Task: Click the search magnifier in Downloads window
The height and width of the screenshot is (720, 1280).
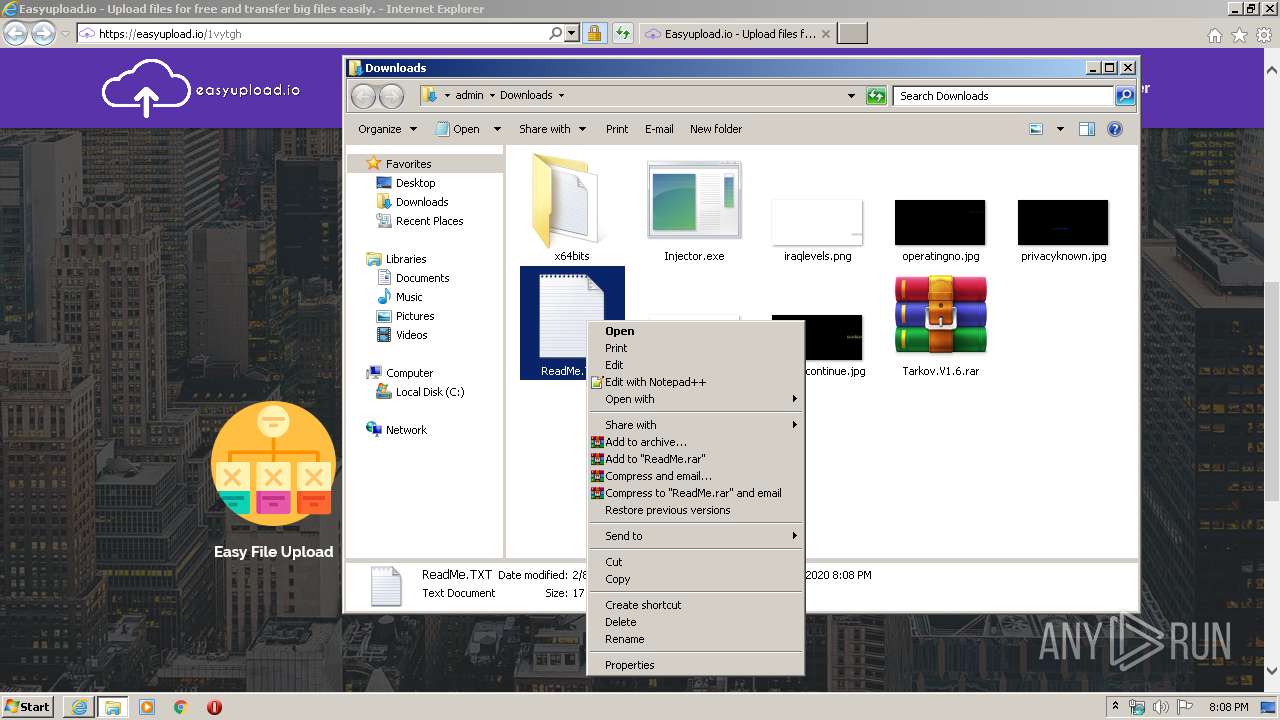Action: [x=1125, y=96]
